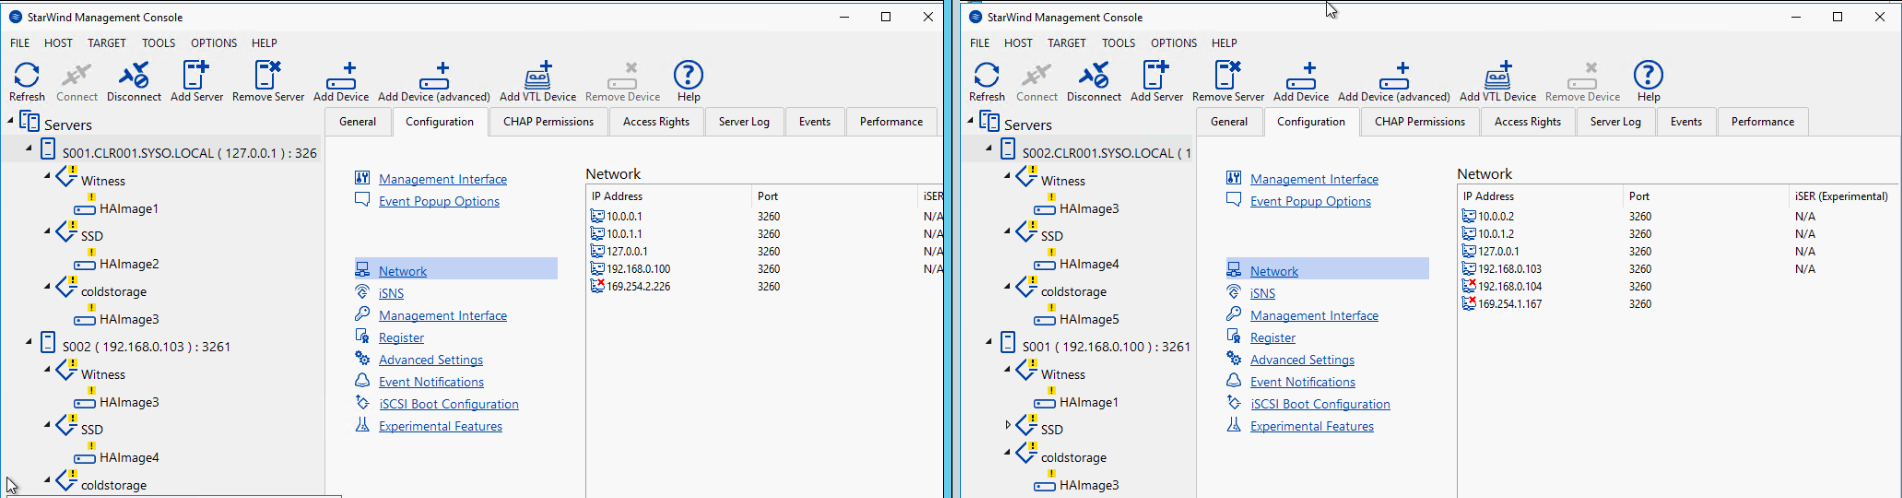Expand collapsed SSD node under S001 right window
The width and height of the screenshot is (1902, 498).
tap(1008, 425)
